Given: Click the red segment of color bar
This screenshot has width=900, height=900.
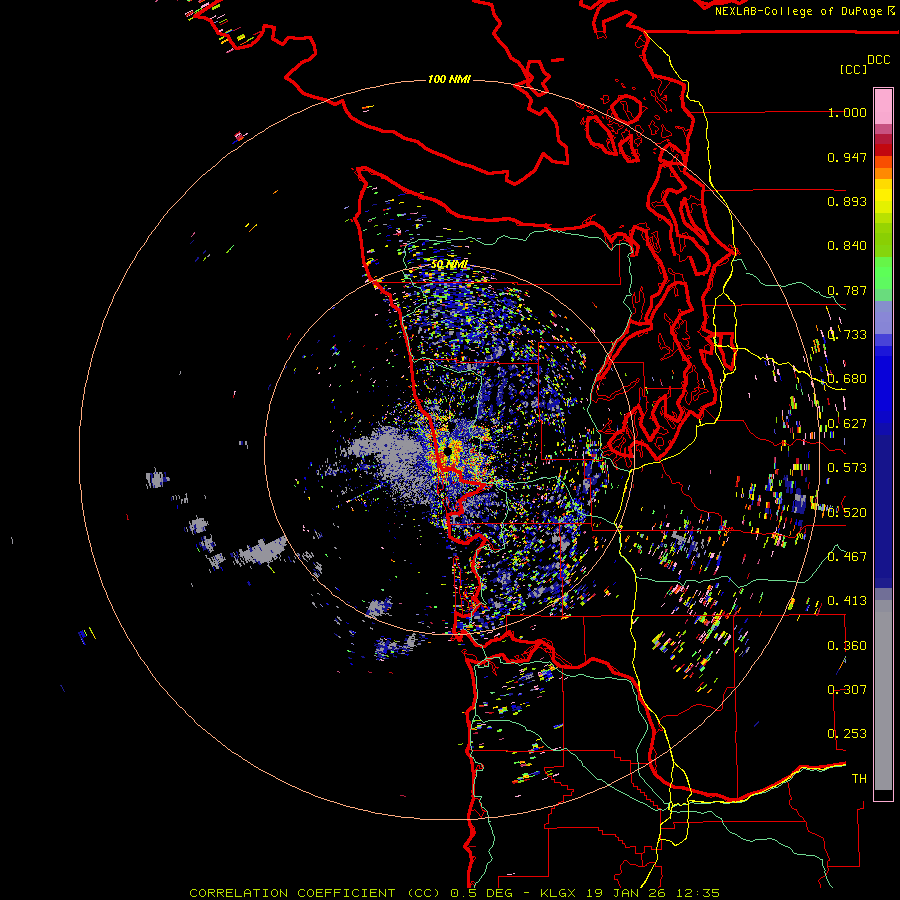Looking at the screenshot, I should [x=883, y=149].
